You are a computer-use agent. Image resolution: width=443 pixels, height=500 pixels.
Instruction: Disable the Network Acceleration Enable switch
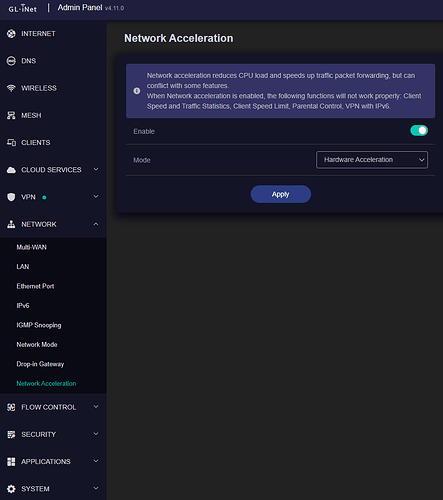coord(419,131)
